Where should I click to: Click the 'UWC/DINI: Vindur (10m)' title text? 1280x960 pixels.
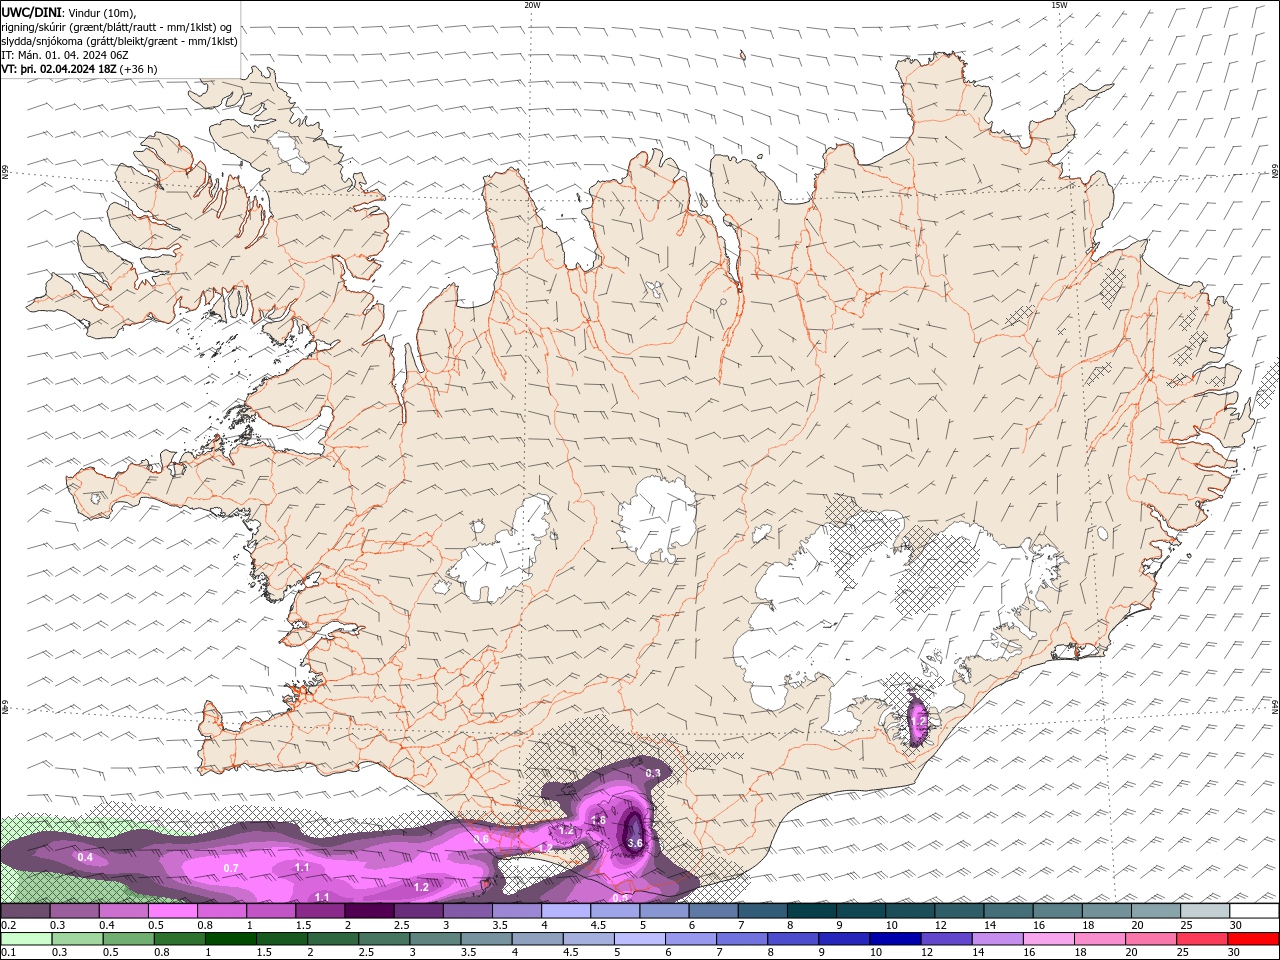(x=71, y=12)
